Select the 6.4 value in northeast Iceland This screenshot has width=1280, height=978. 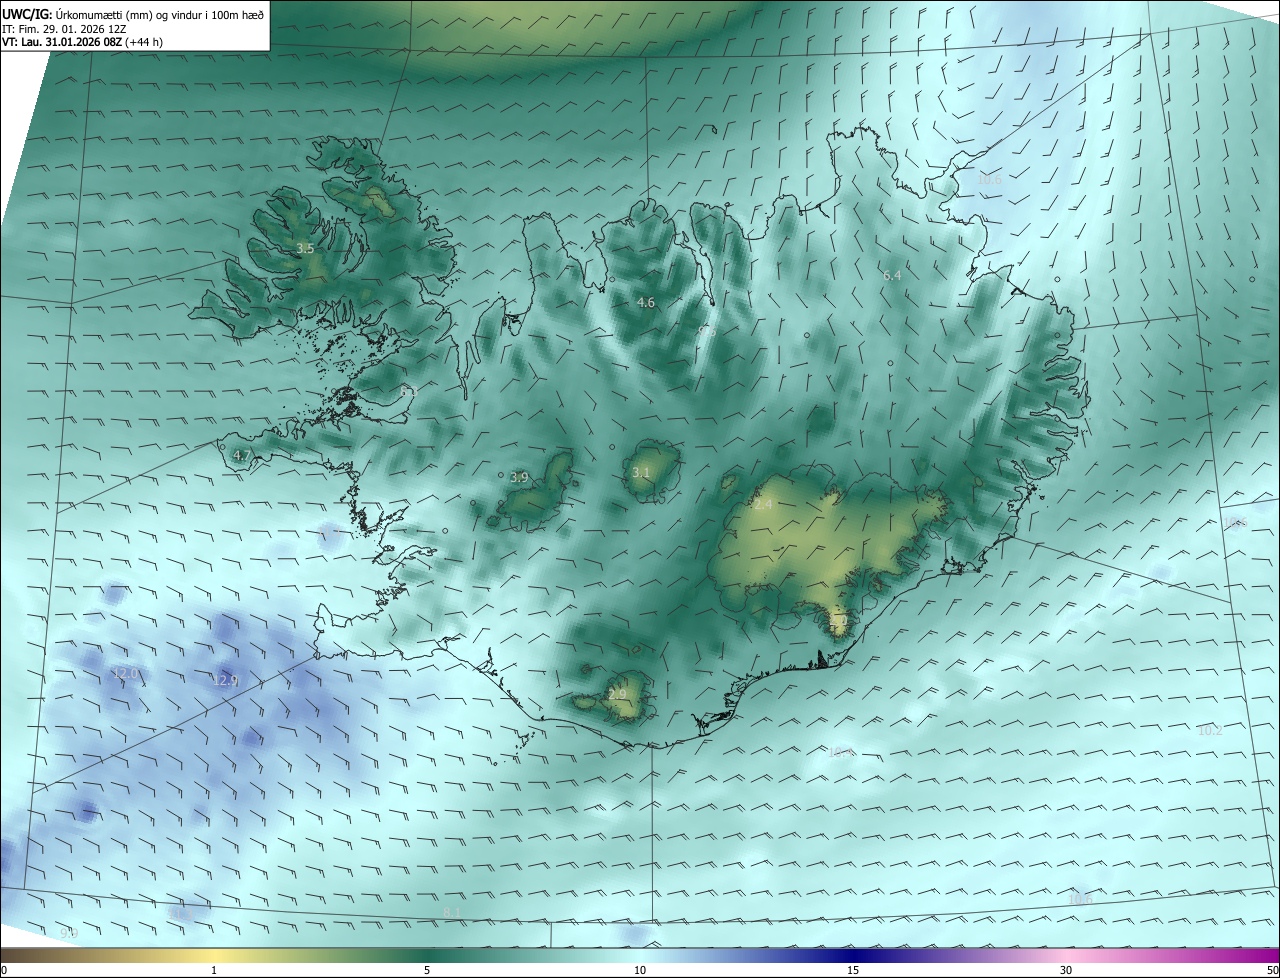pyautogui.click(x=892, y=275)
